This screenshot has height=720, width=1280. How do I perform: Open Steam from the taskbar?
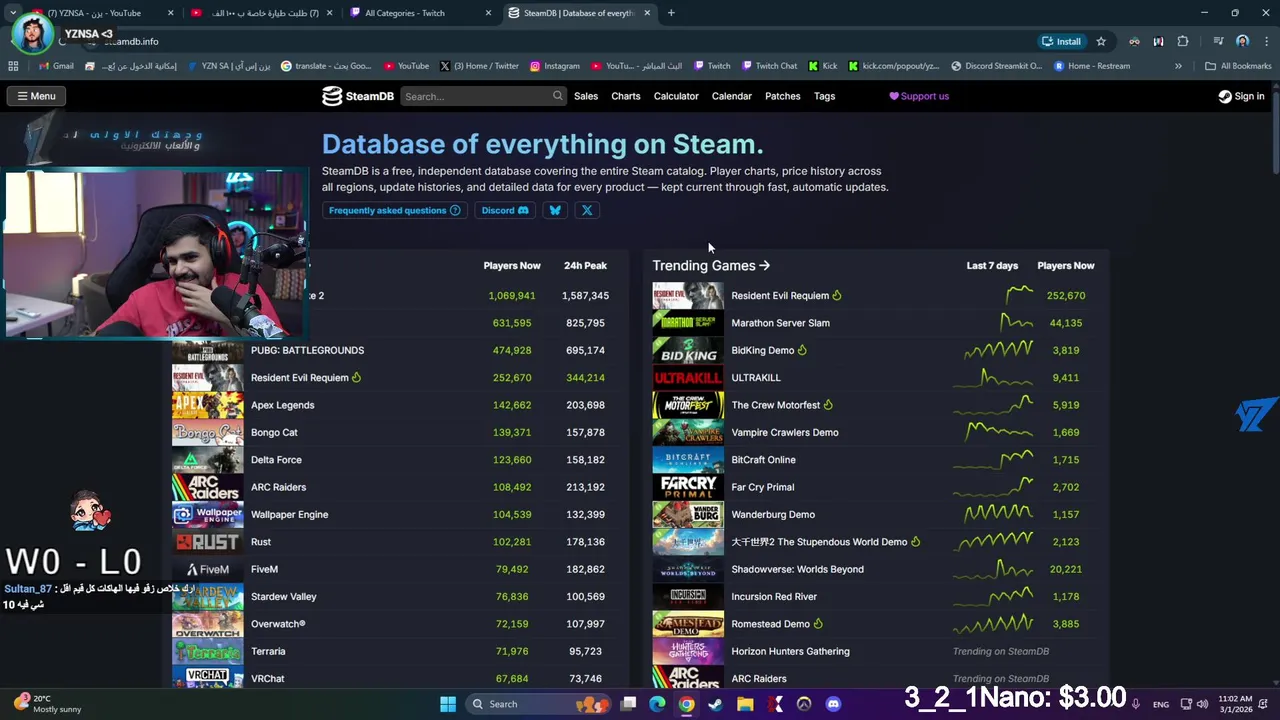click(715, 704)
